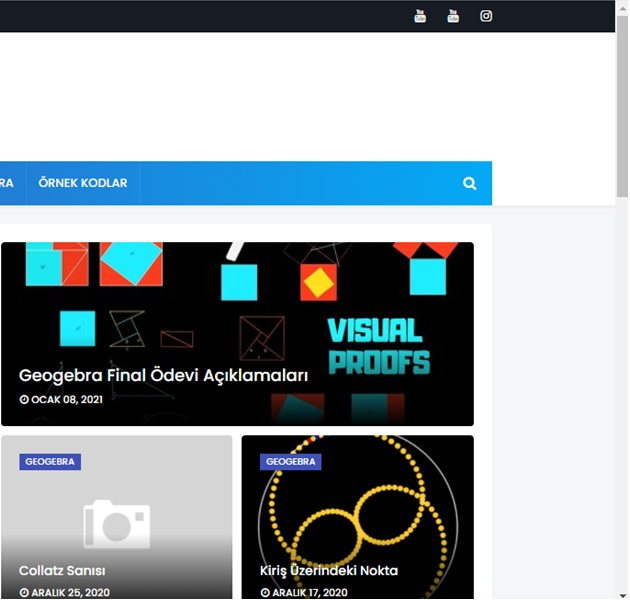630x600 pixels.
Task: Open Geogebra Final Ödevi Açıklamaları post
Action: click(x=163, y=376)
